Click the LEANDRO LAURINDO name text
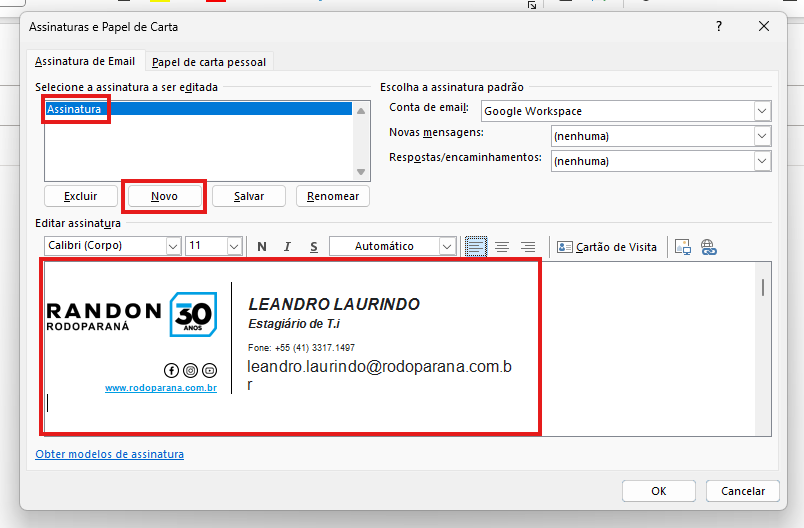Viewport: 804px width, 528px height. tap(334, 304)
